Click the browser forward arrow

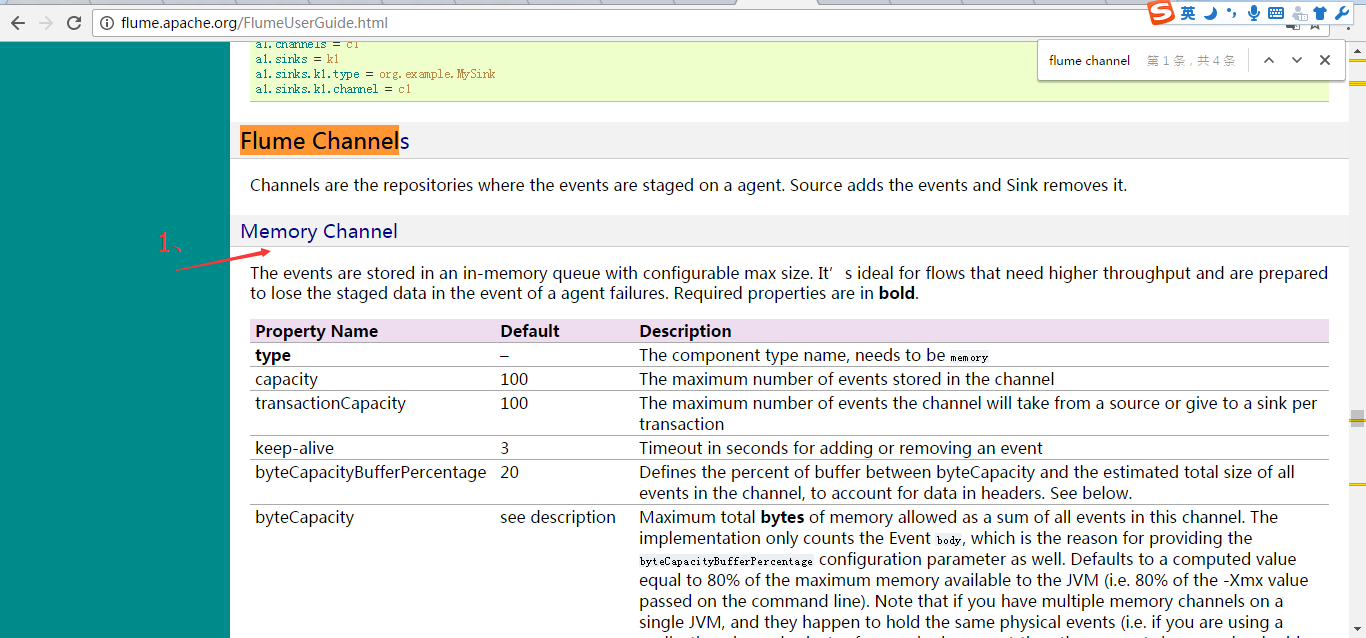[x=46, y=23]
